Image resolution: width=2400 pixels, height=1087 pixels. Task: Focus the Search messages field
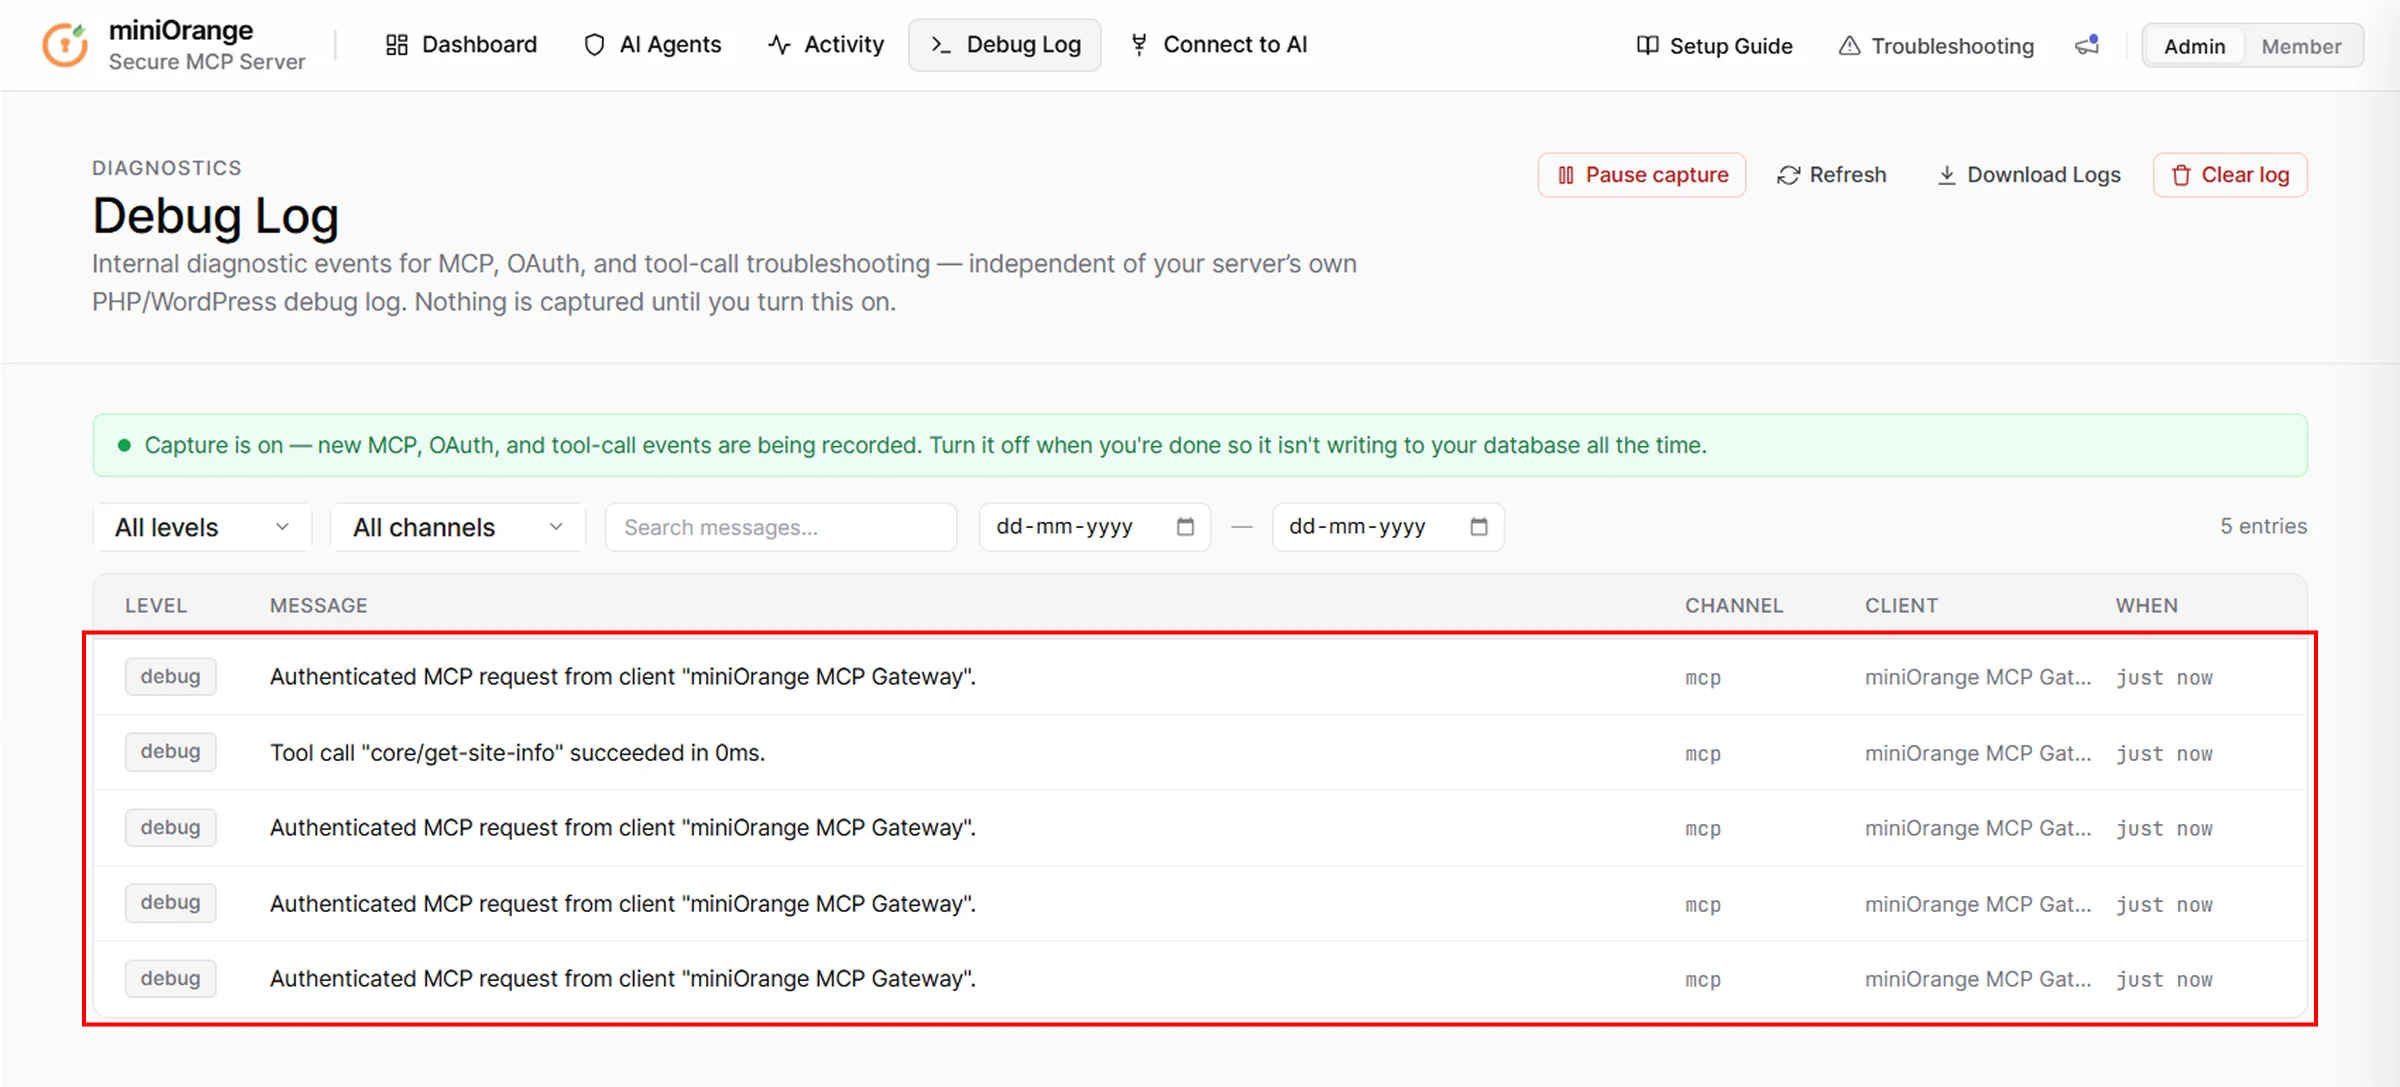click(781, 527)
